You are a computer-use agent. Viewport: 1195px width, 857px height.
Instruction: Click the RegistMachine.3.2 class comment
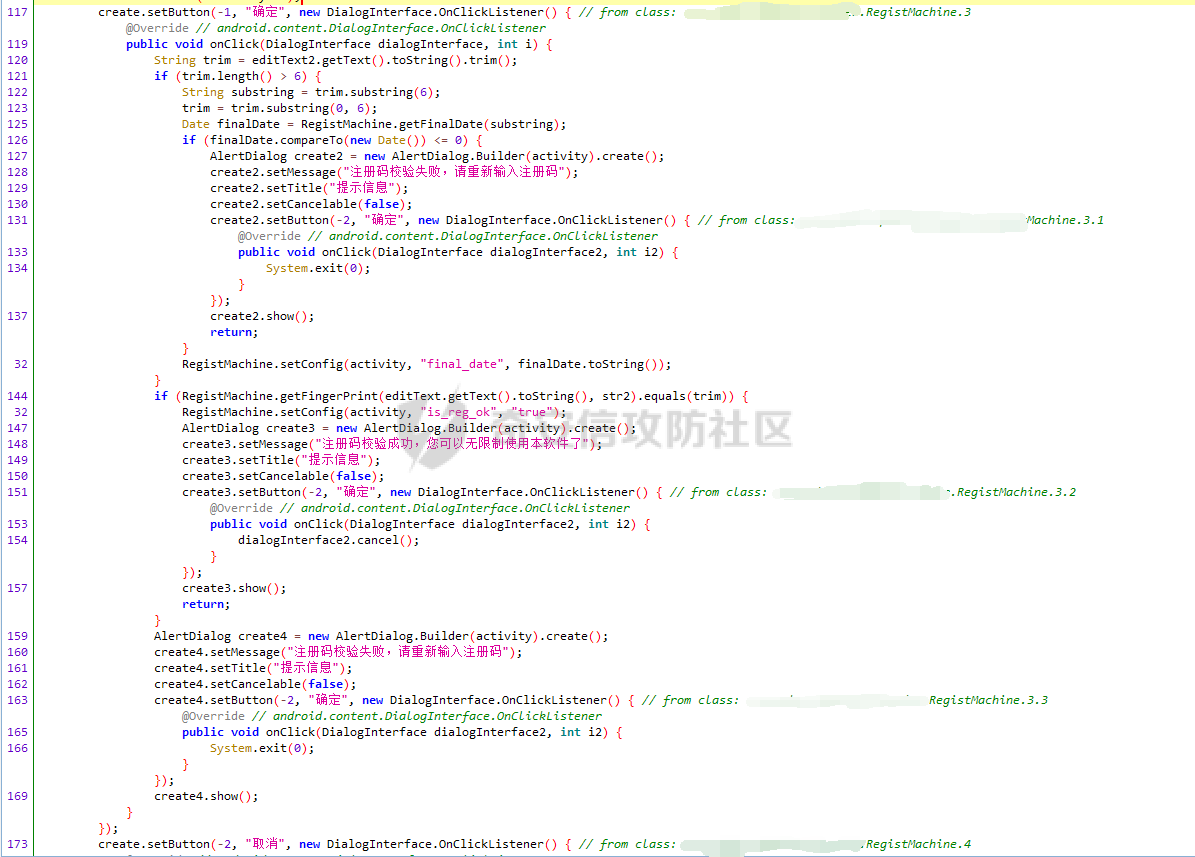1015,492
